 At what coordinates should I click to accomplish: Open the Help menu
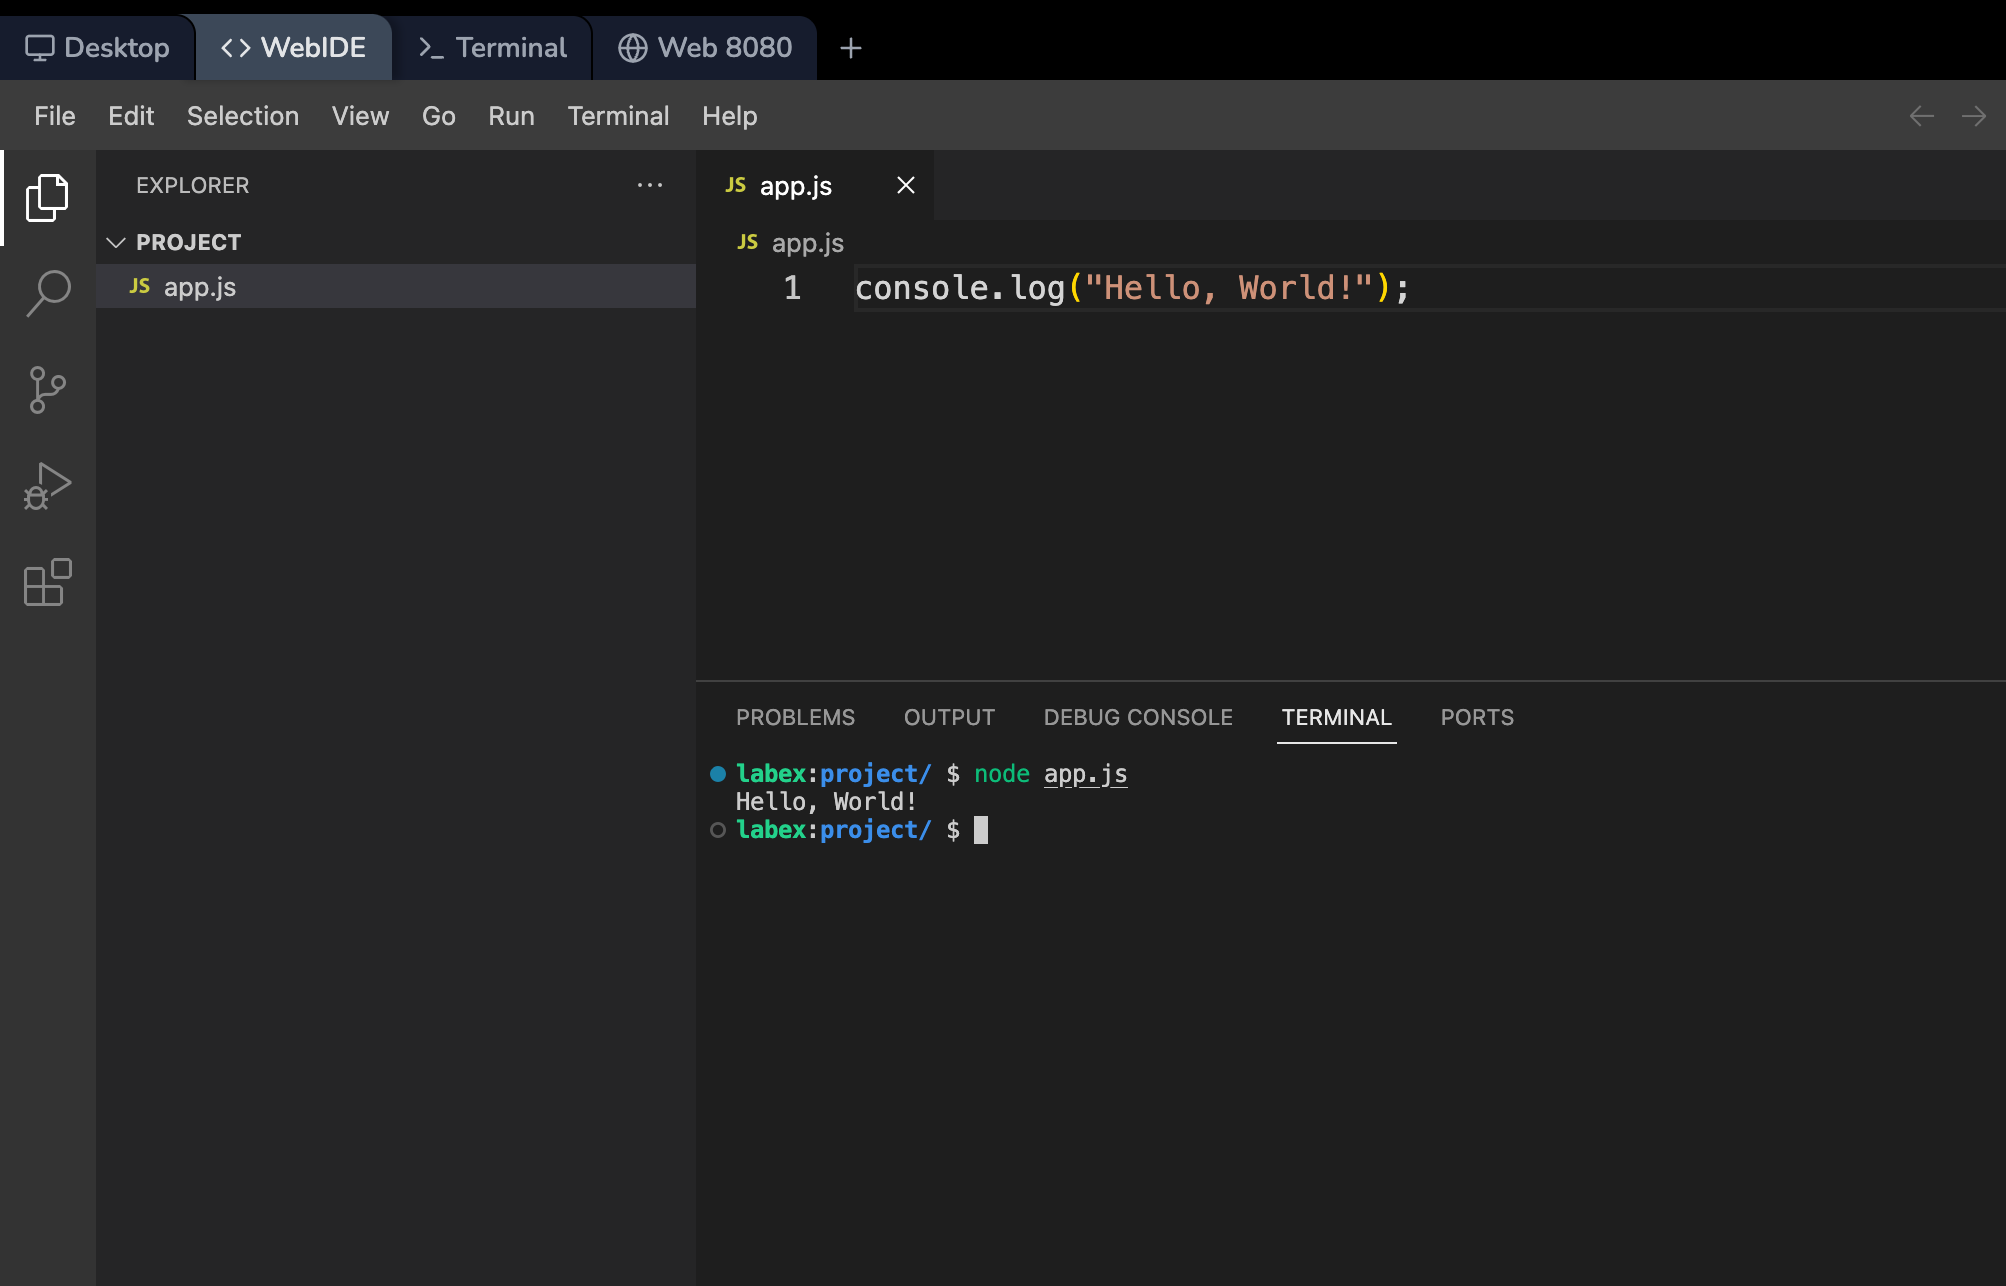click(730, 116)
